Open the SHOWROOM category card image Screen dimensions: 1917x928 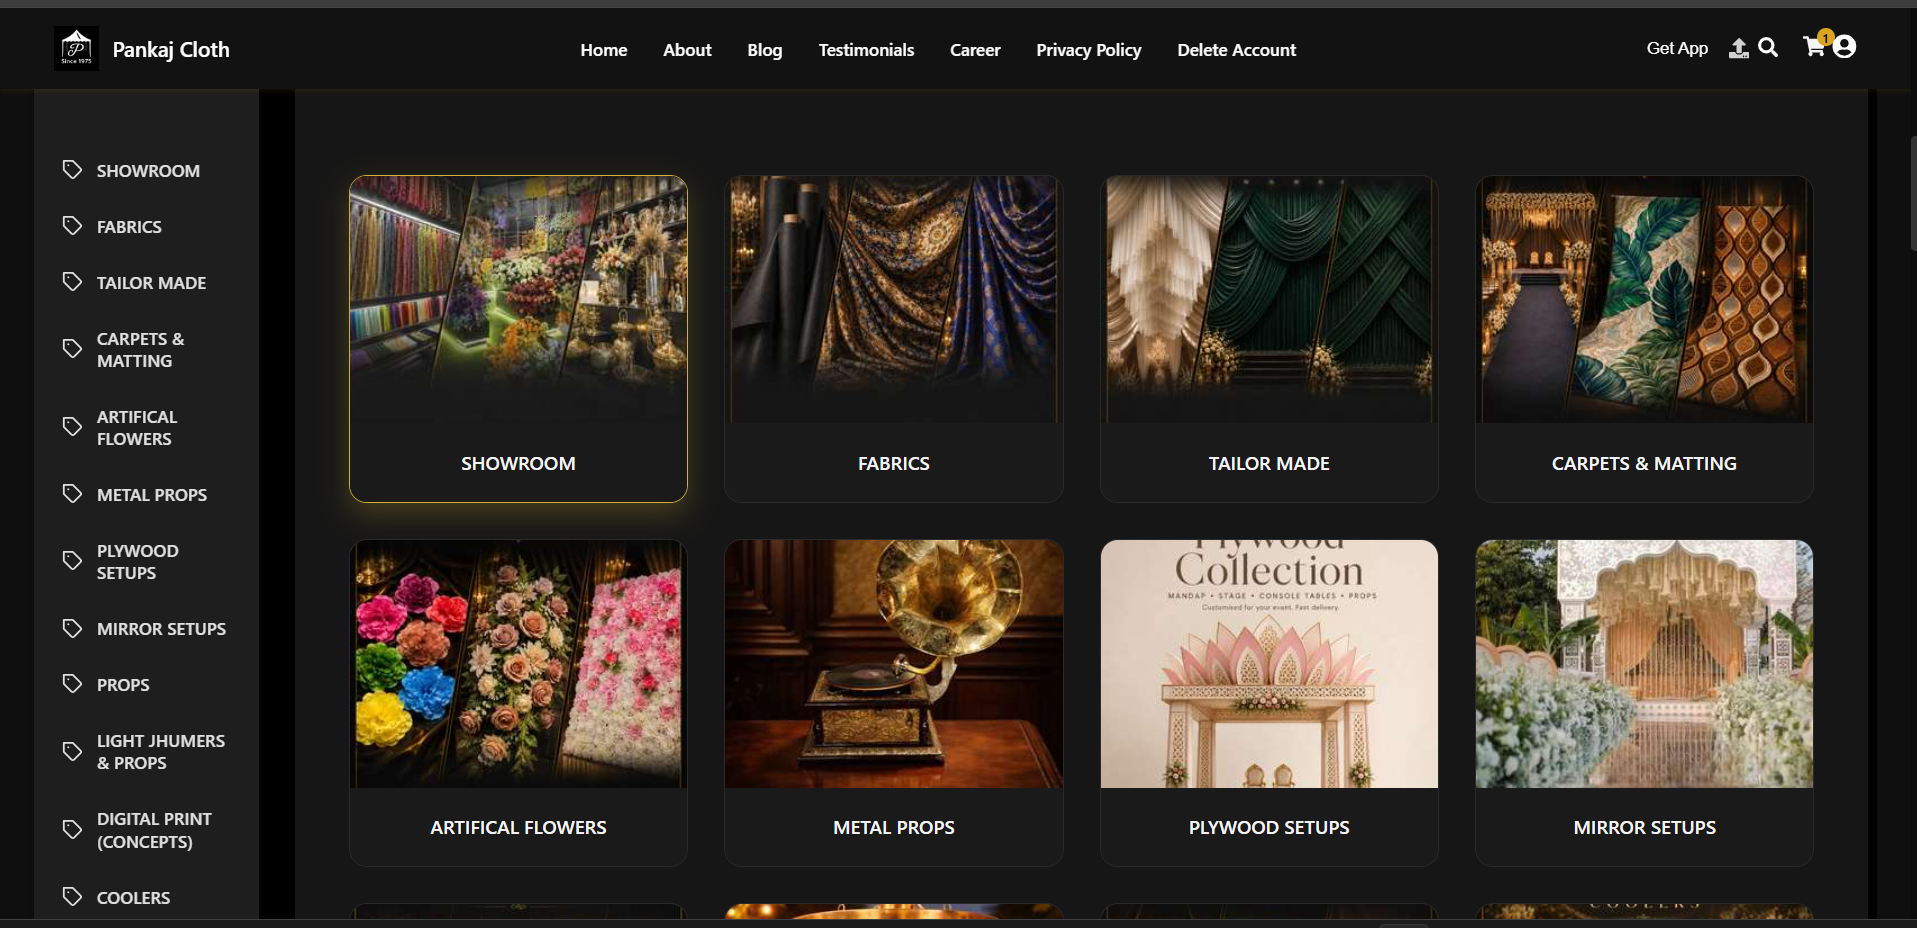(x=518, y=300)
